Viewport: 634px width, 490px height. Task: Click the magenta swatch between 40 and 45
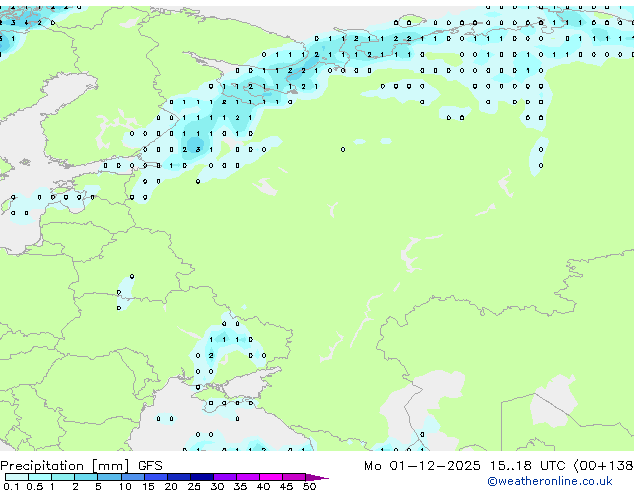click(x=271, y=477)
